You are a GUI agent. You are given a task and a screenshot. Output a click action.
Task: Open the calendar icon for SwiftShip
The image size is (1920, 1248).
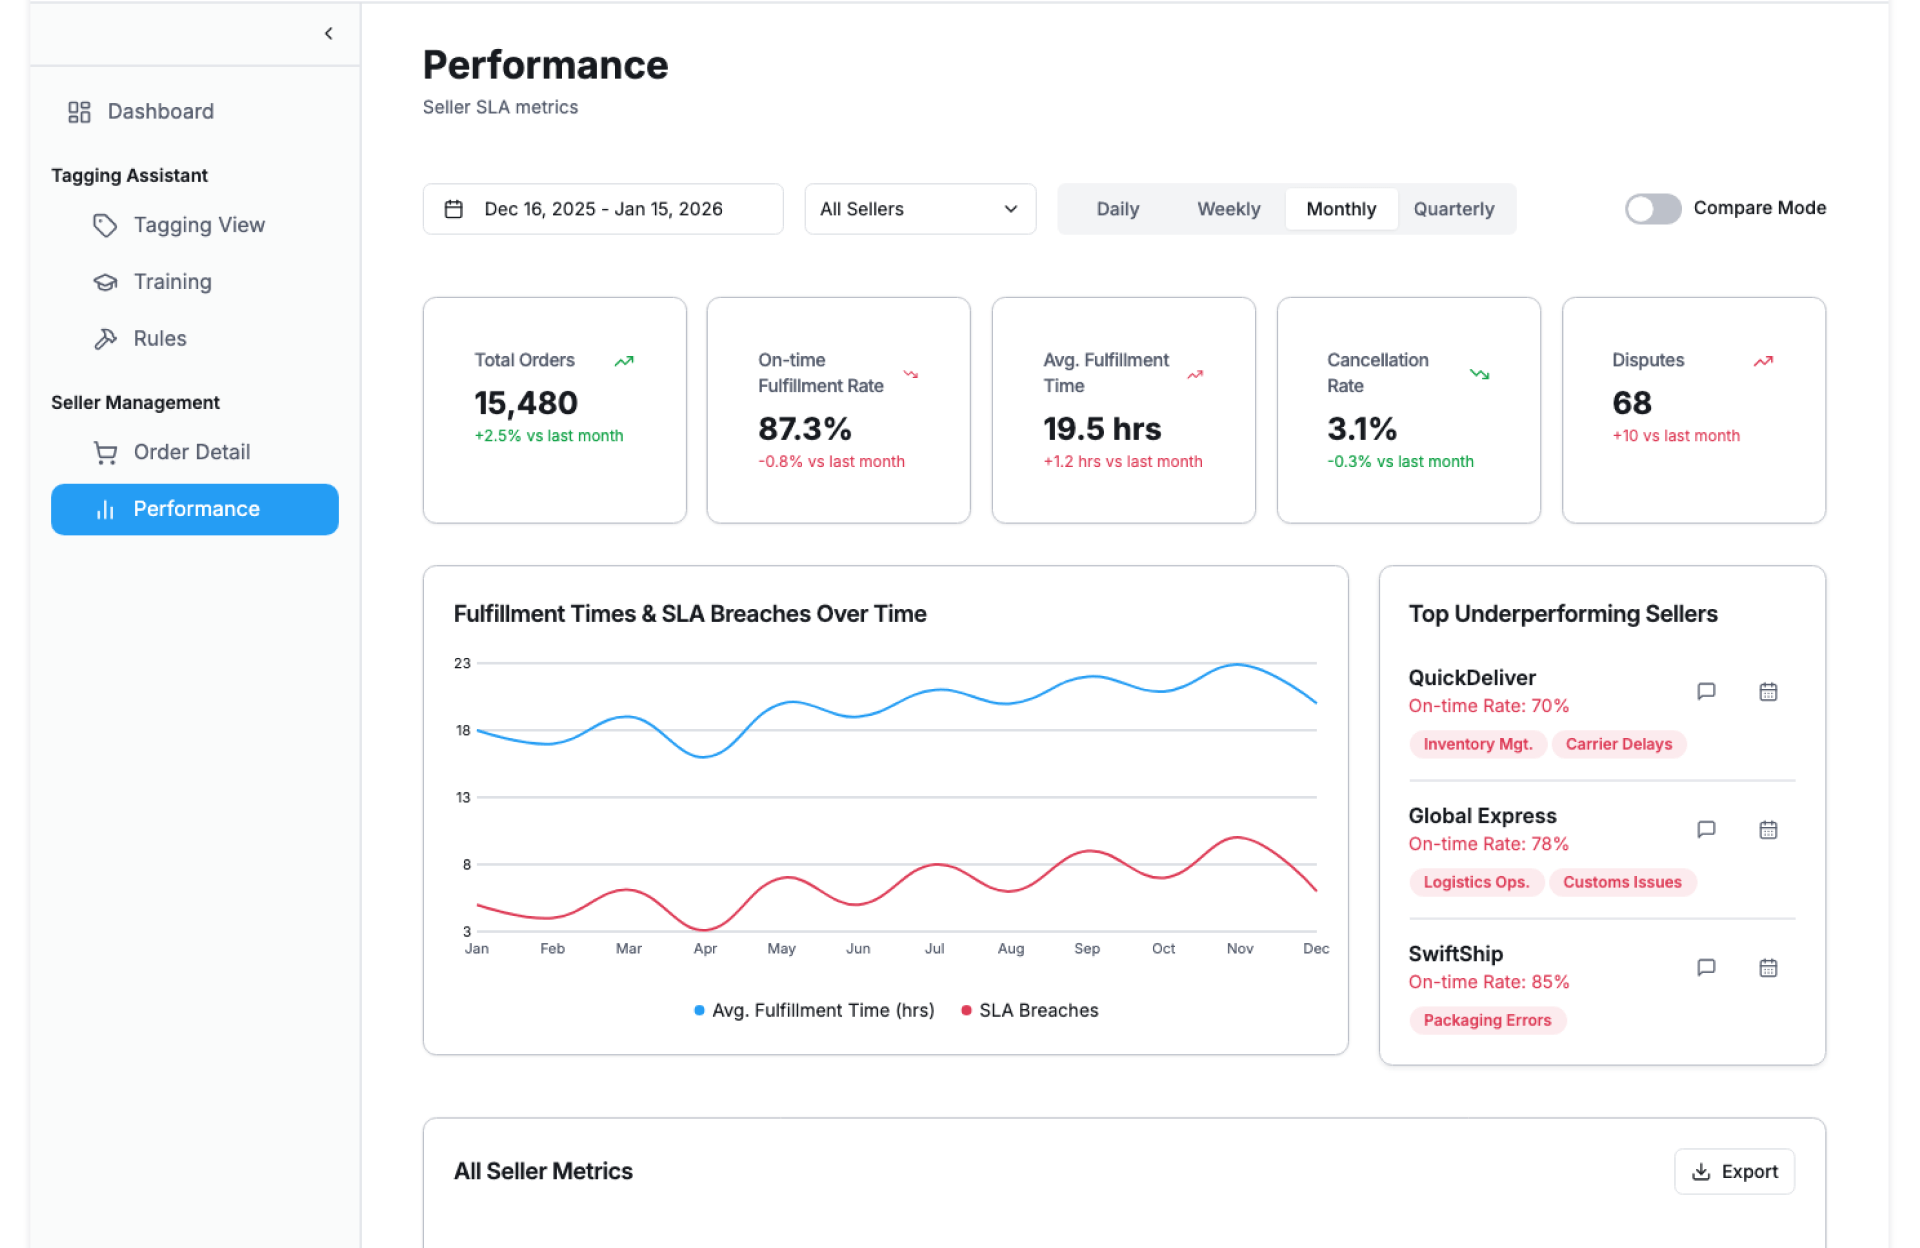tap(1768, 967)
